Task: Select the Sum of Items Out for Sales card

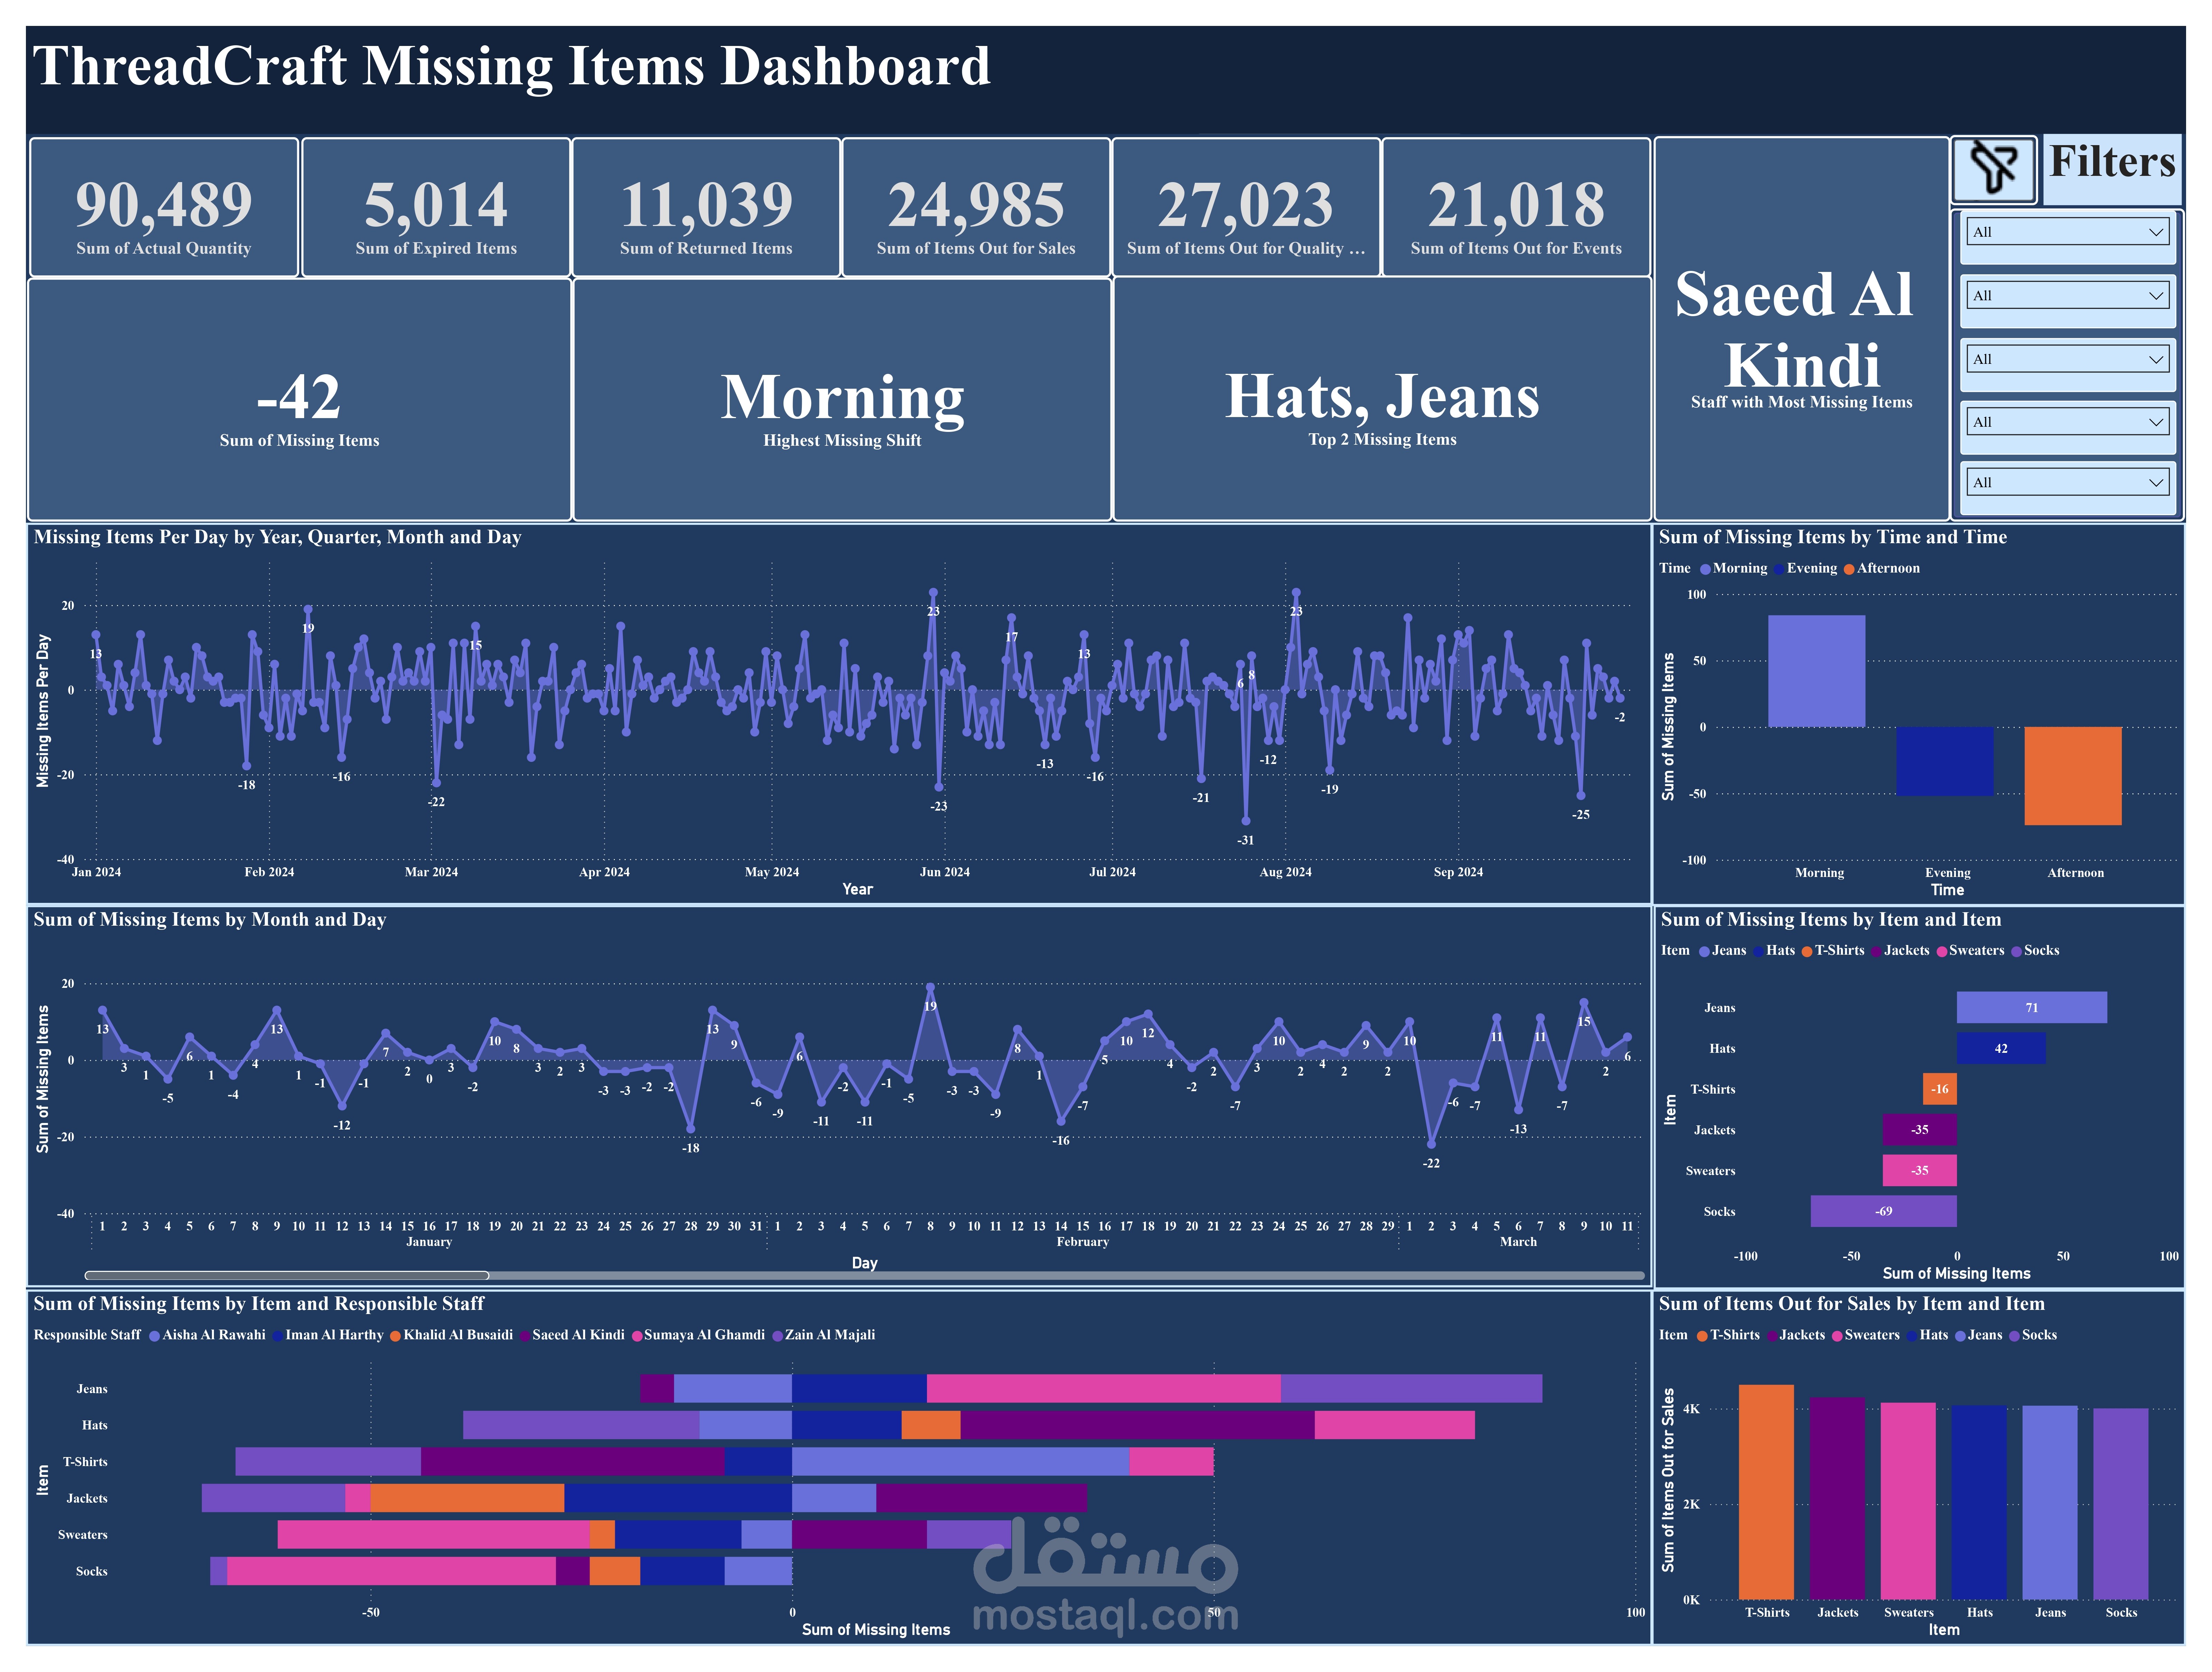Action: (976, 207)
